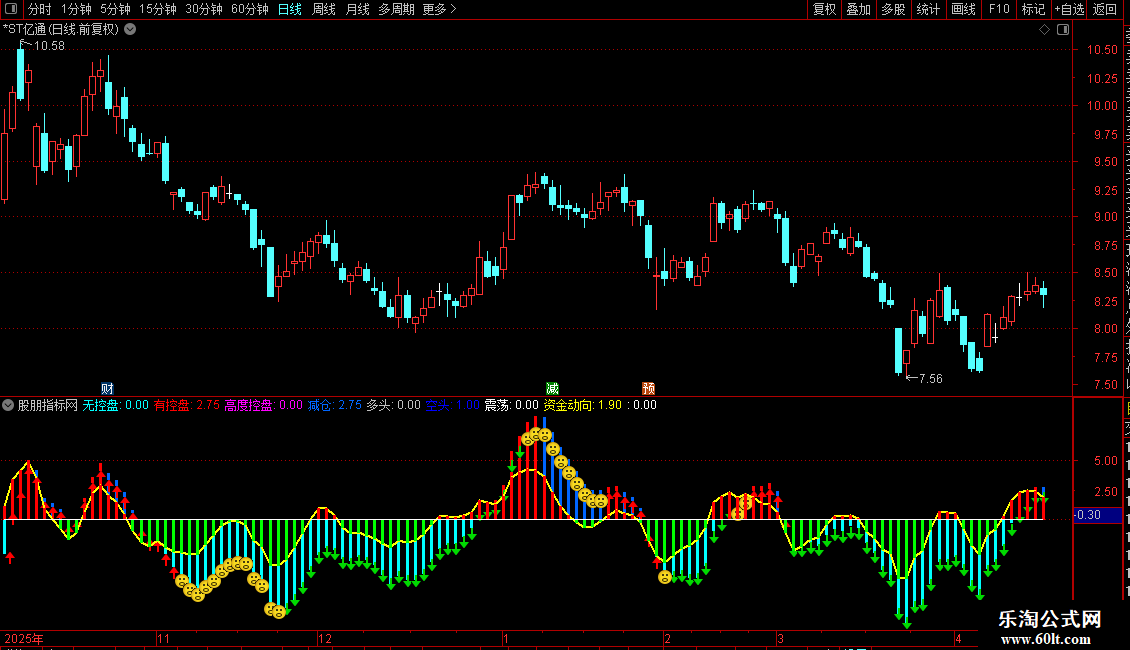
Task: Select the 60分钟 period
Action: click(250, 9)
